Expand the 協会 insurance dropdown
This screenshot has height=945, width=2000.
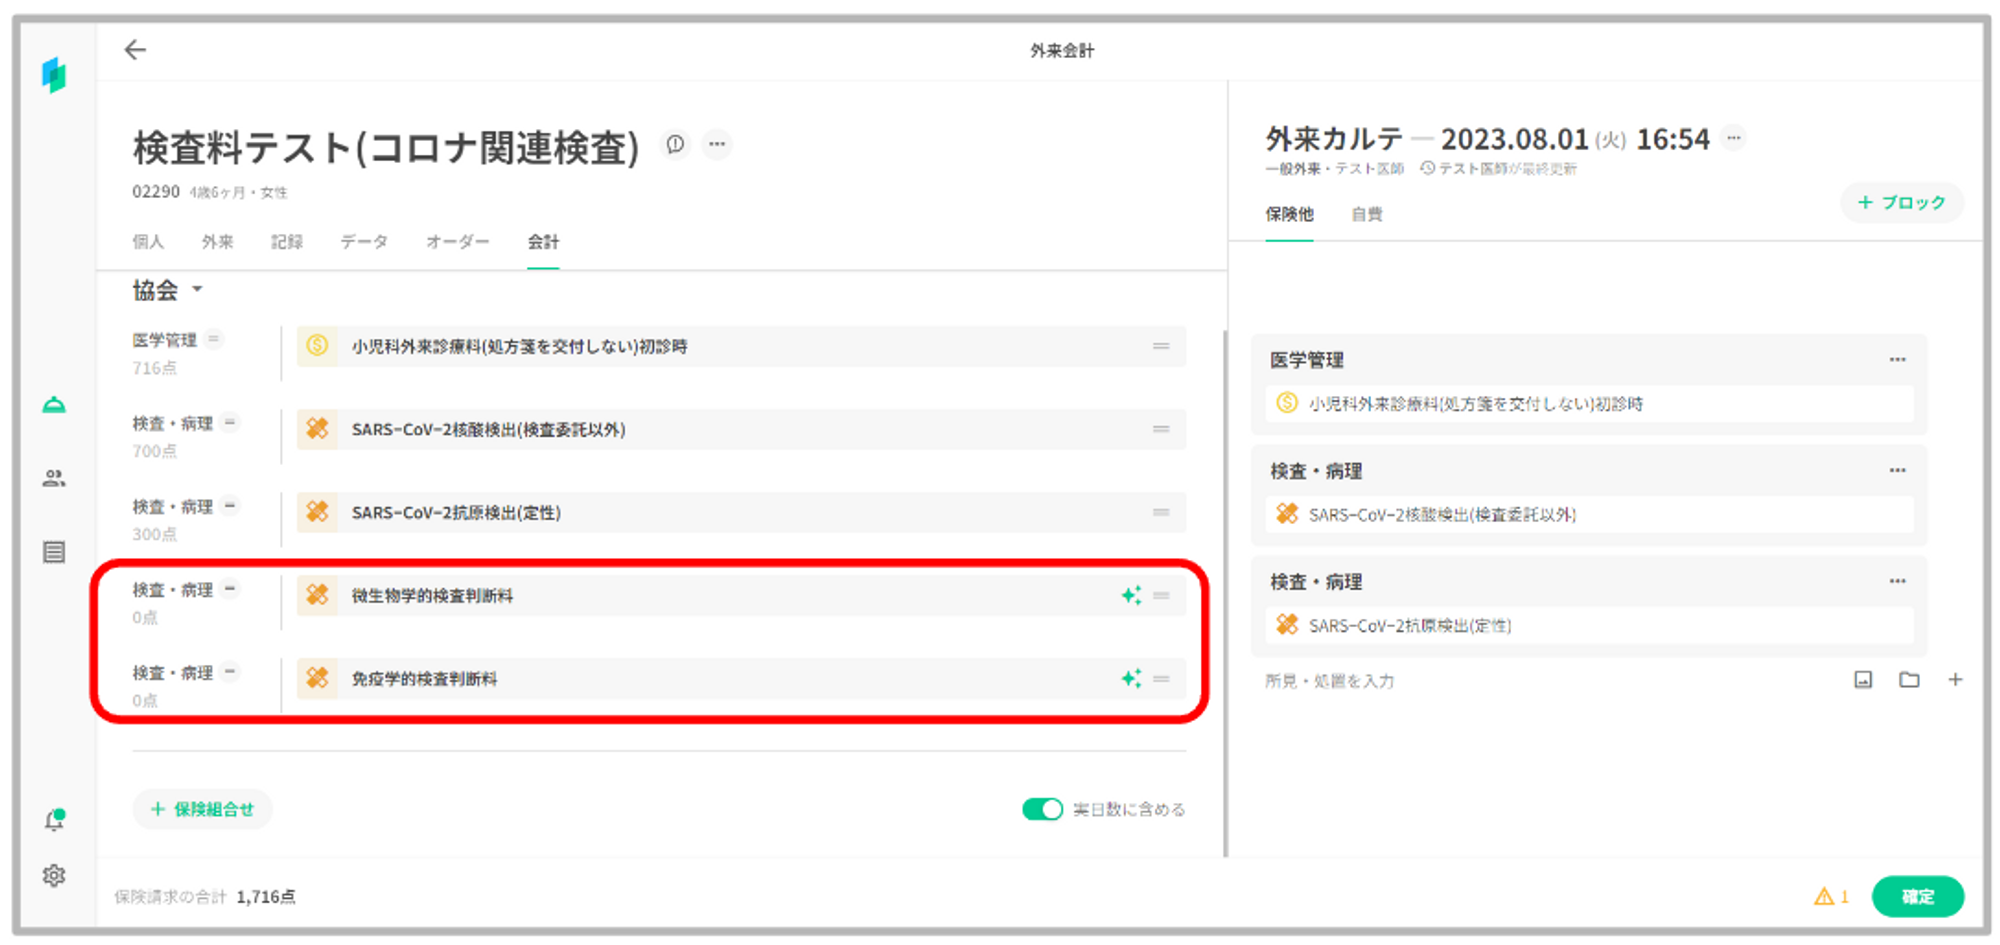tap(197, 290)
